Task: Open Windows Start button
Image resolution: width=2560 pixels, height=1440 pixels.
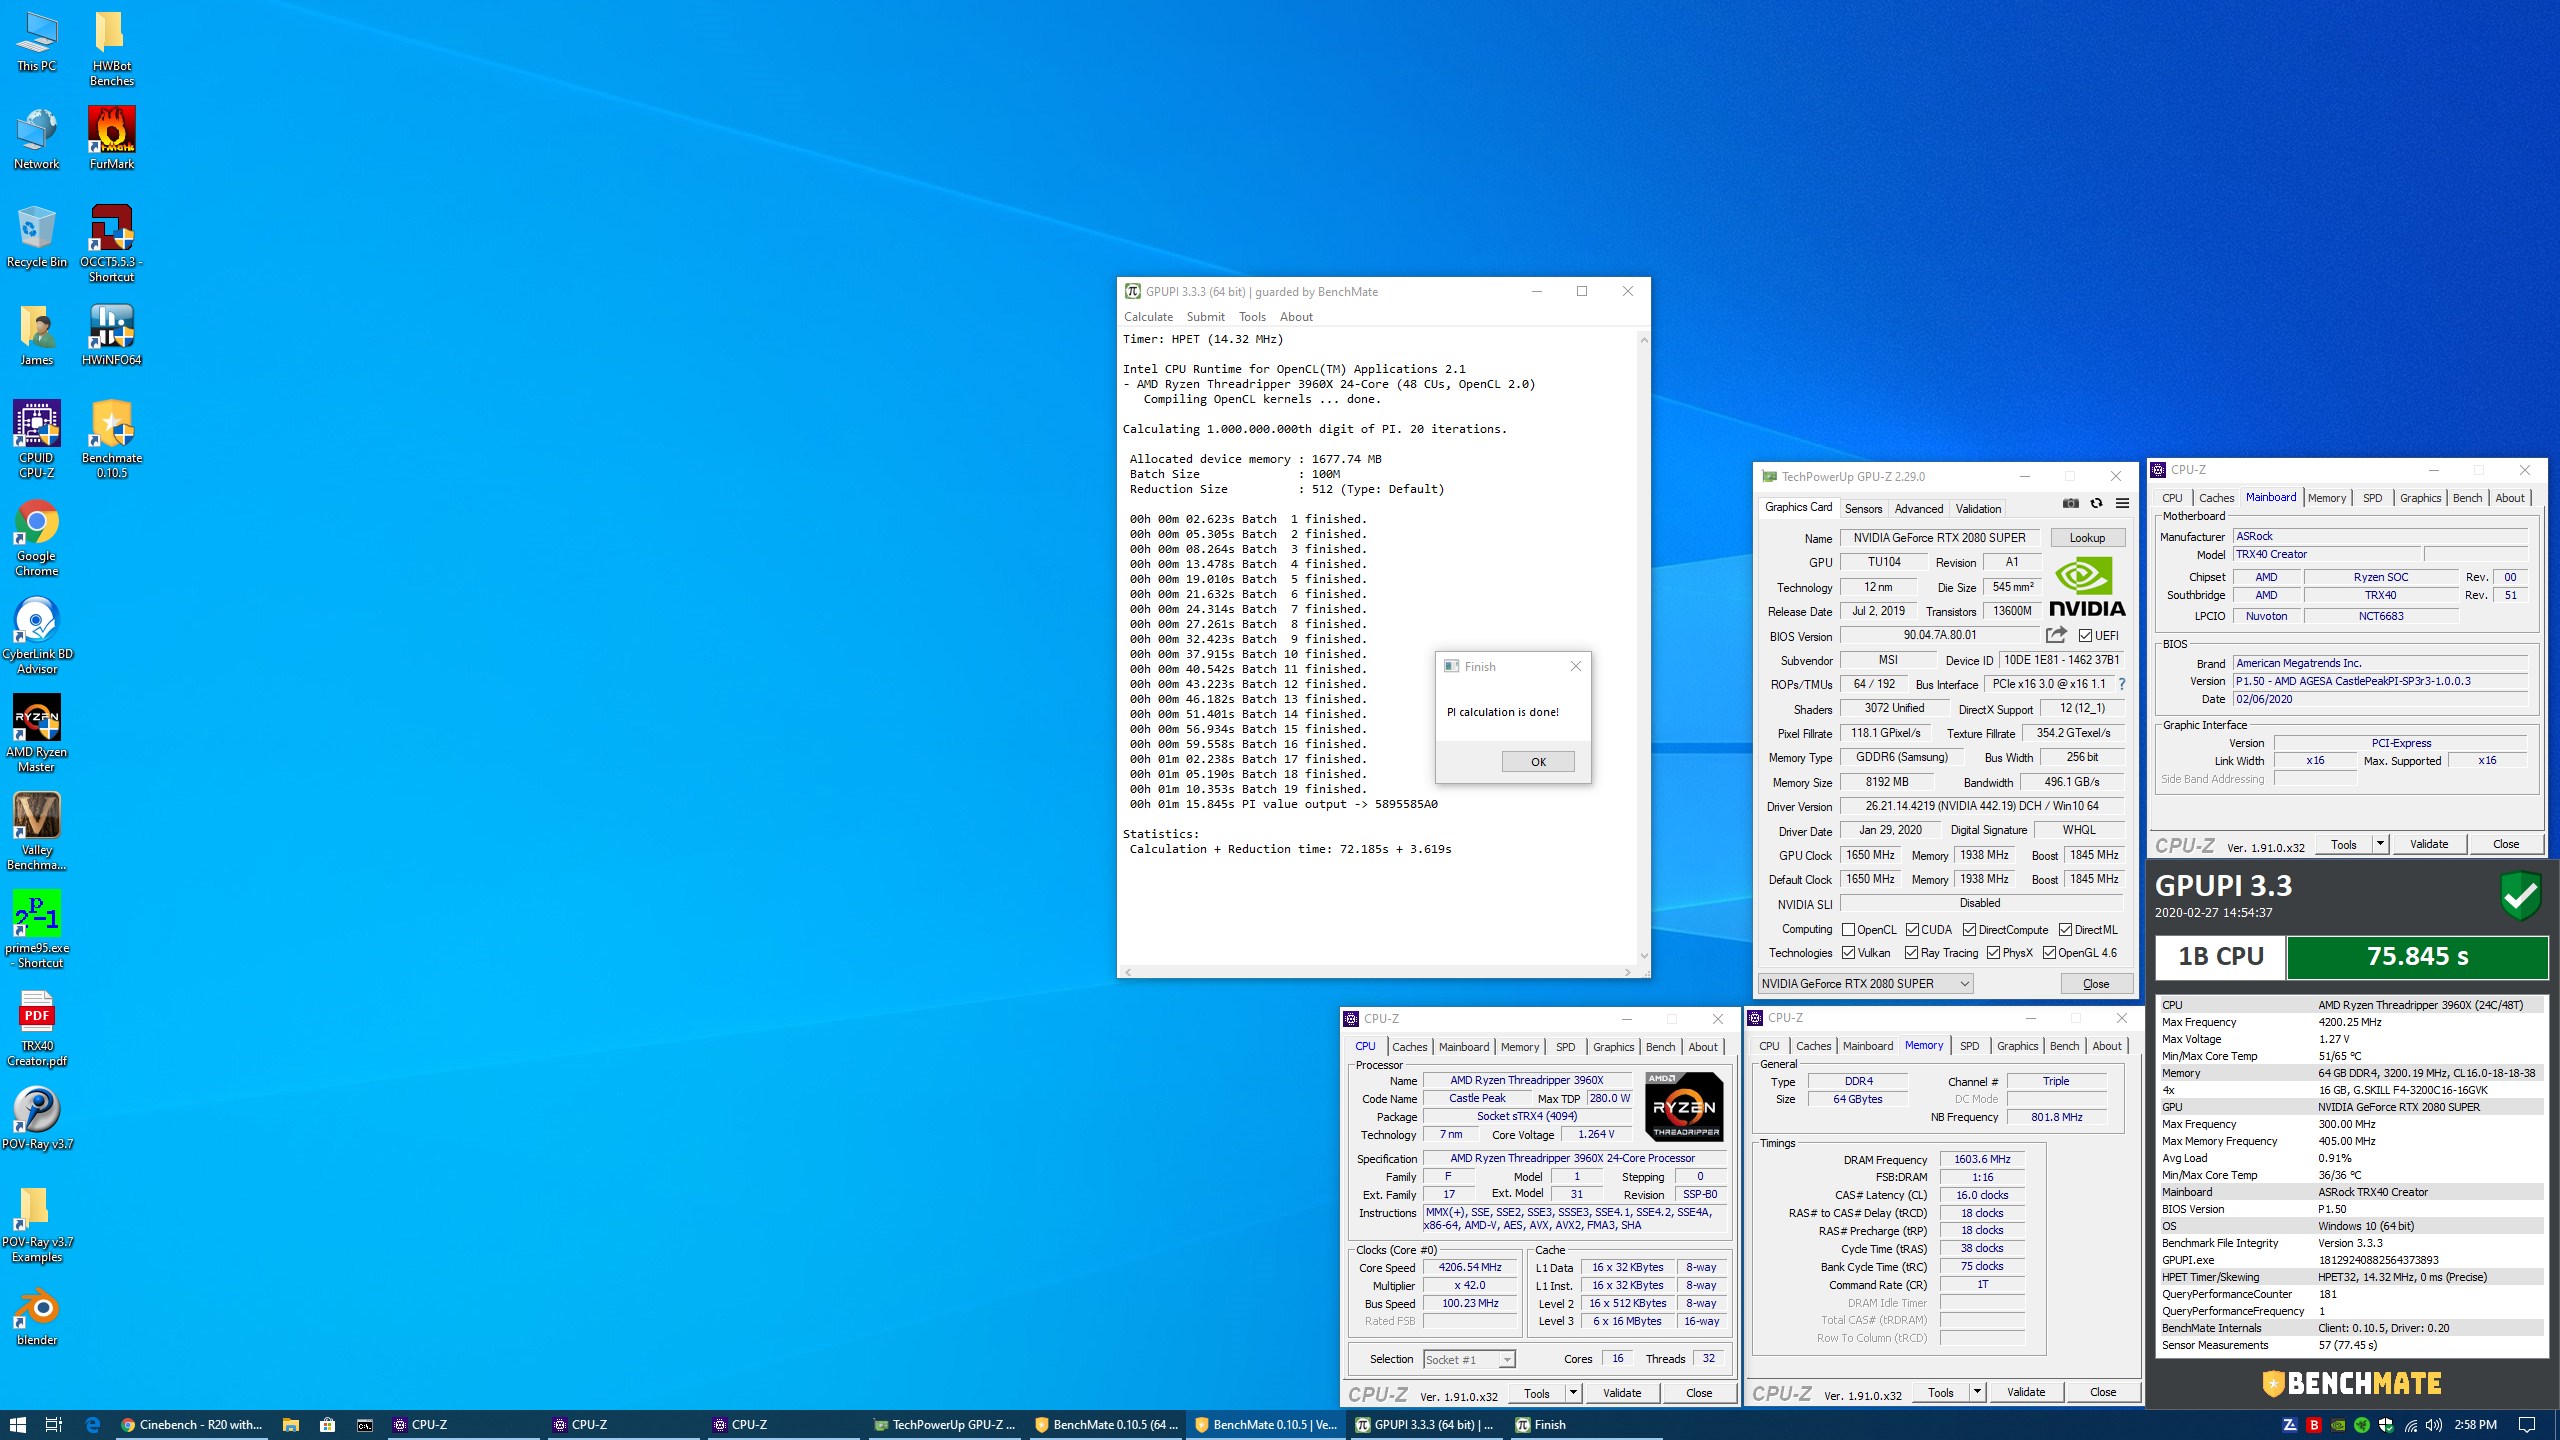Action: click(x=17, y=1425)
